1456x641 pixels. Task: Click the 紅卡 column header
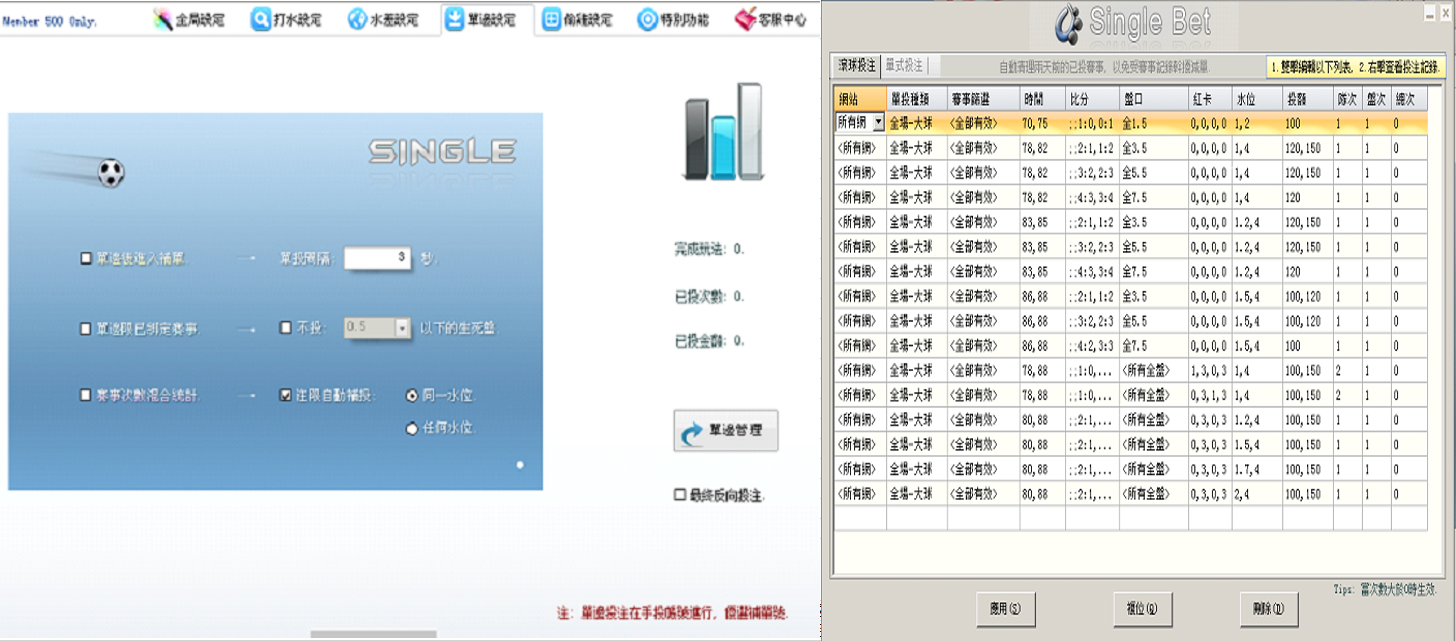pos(1210,99)
